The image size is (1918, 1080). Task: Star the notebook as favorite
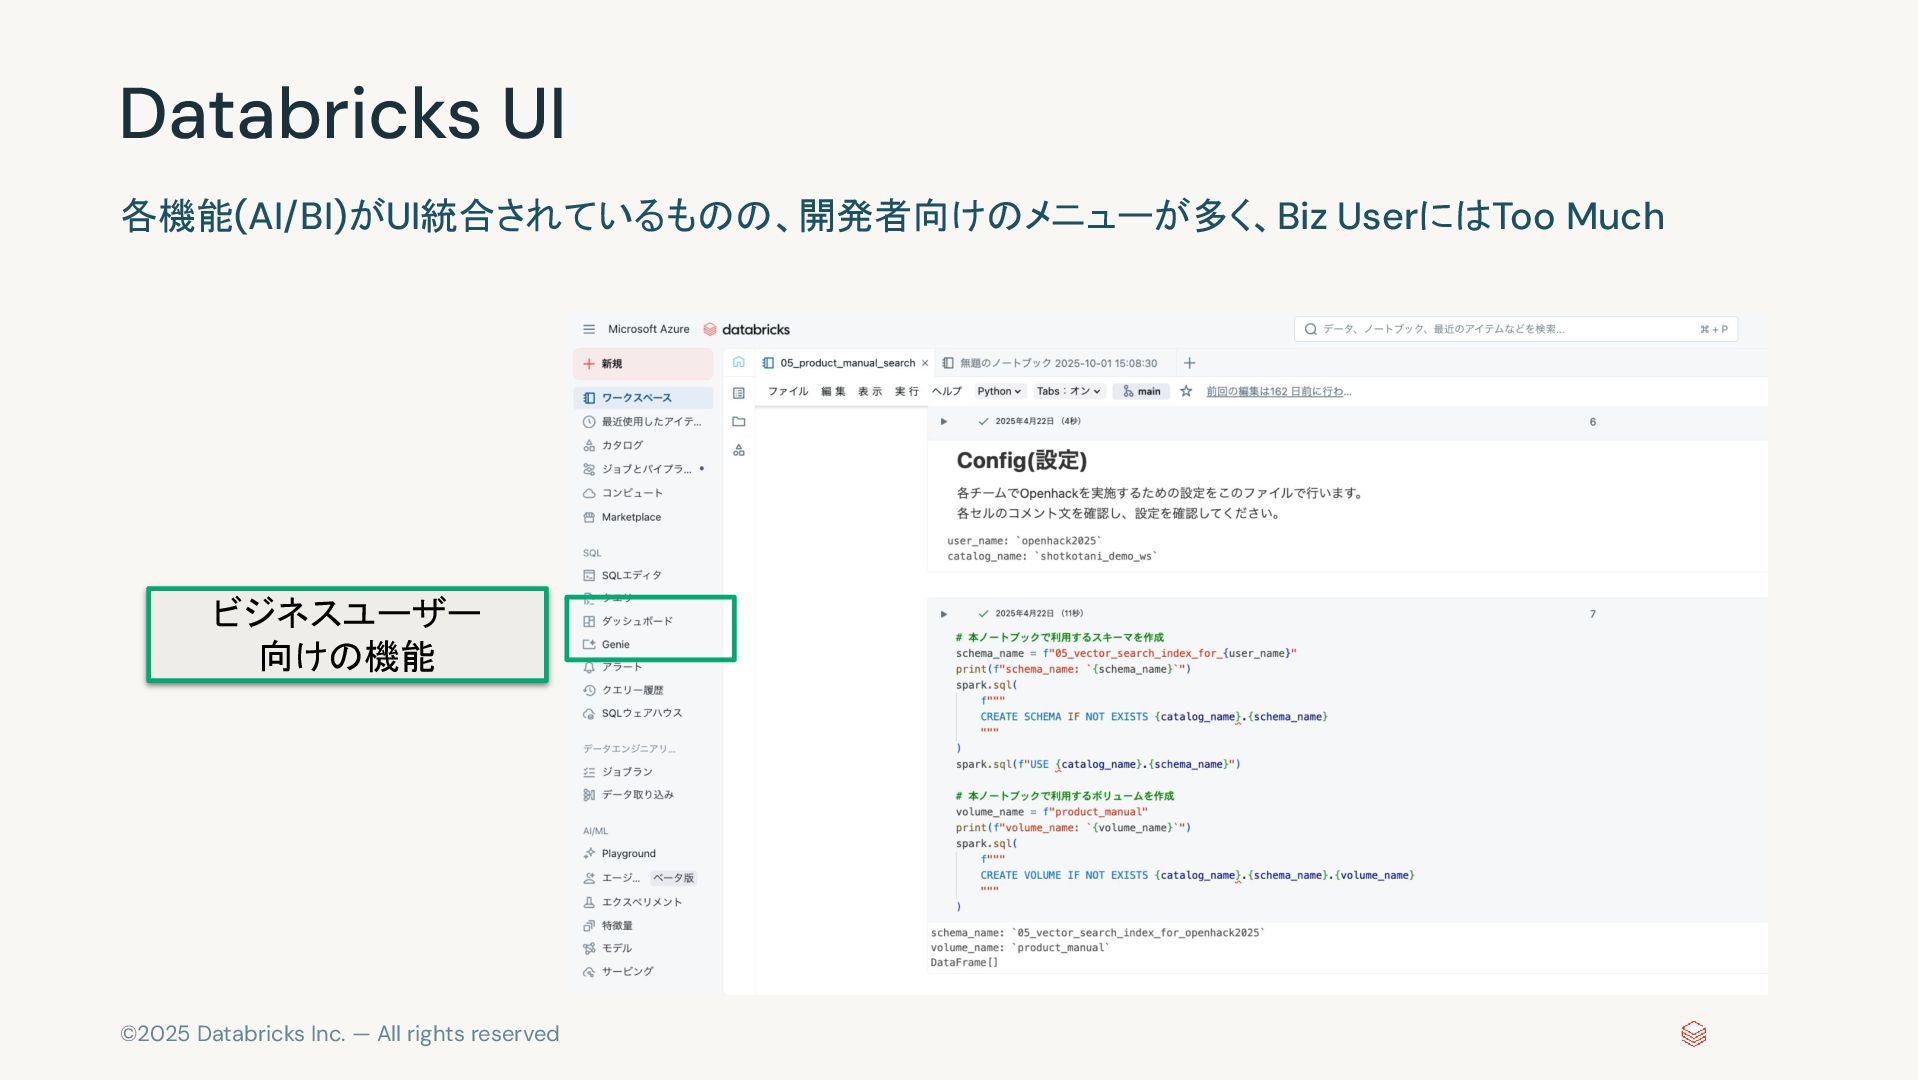[1186, 391]
